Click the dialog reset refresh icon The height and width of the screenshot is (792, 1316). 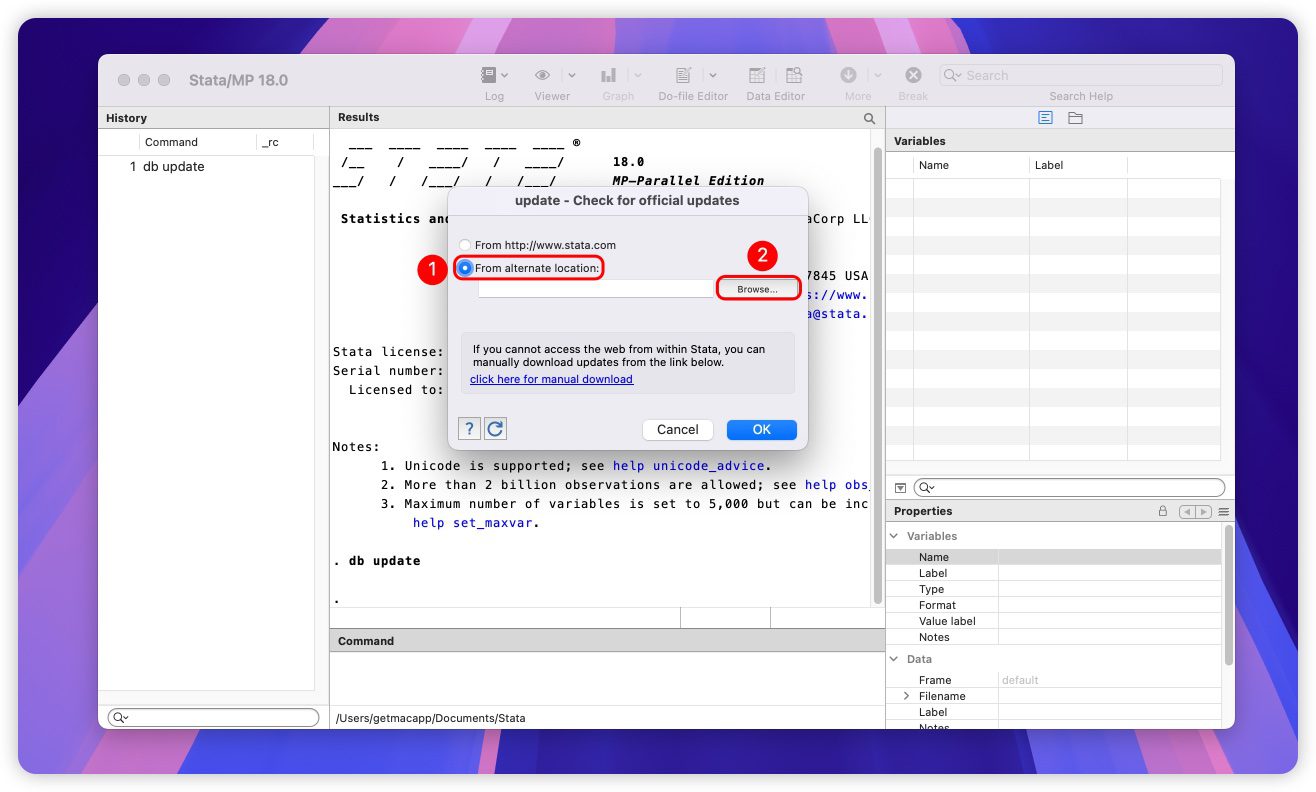click(x=495, y=429)
